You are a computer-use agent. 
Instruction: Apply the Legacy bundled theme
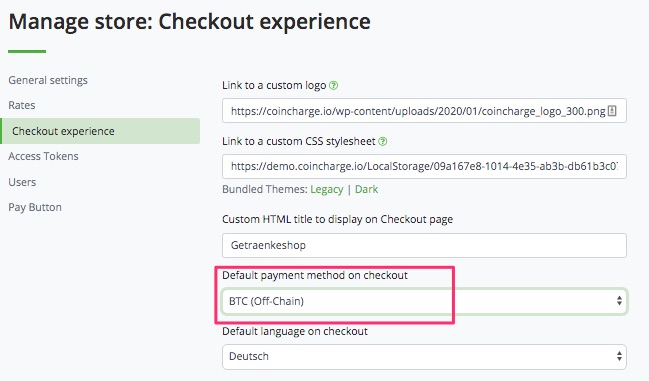coord(327,189)
